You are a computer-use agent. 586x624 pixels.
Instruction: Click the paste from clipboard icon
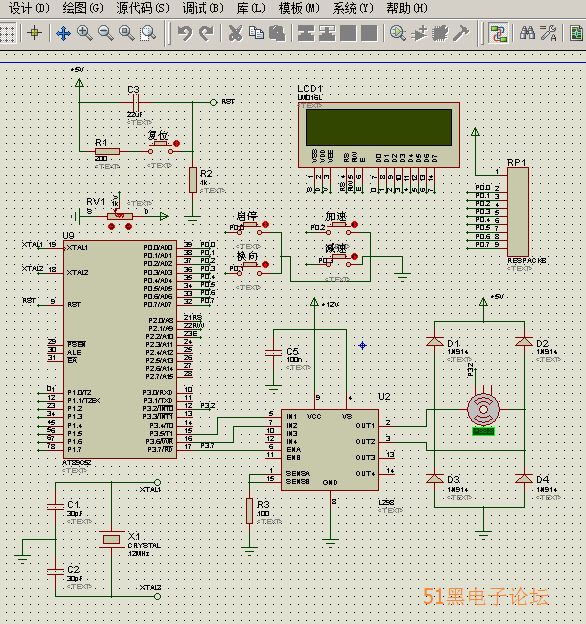click(x=277, y=33)
